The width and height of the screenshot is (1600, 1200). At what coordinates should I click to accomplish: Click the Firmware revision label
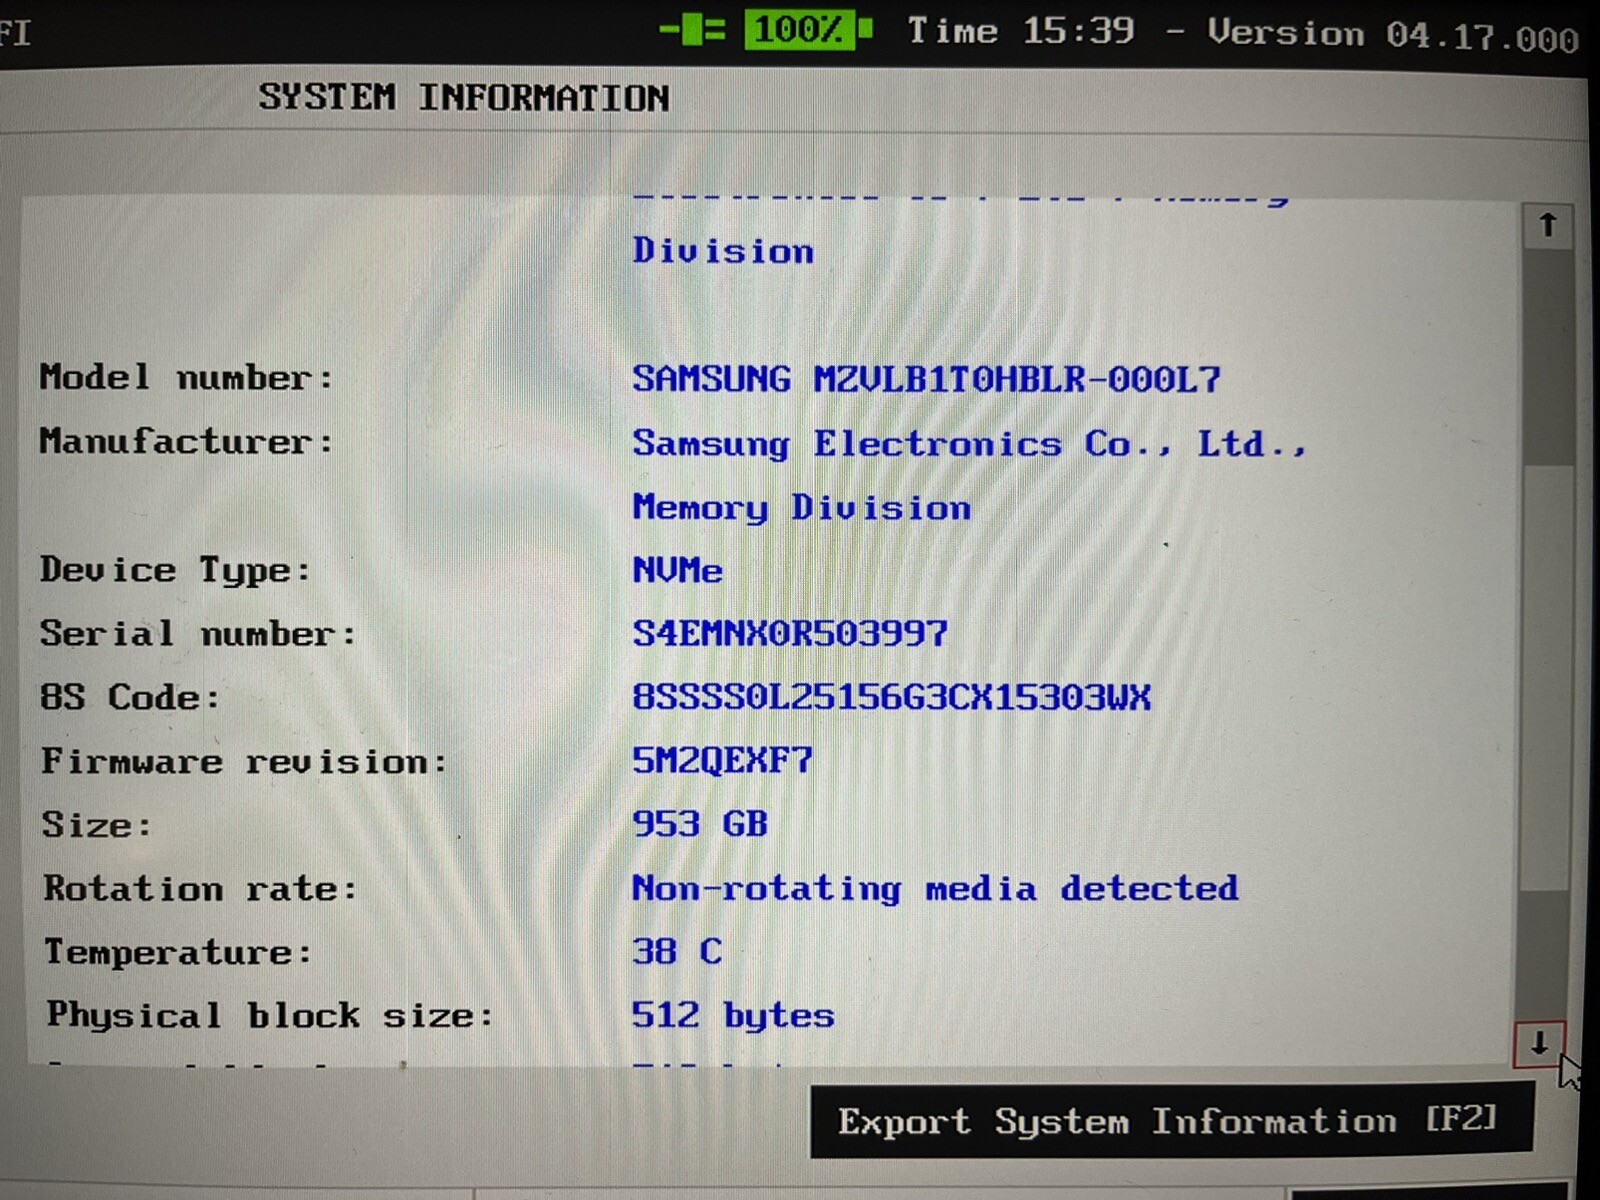tap(244, 761)
